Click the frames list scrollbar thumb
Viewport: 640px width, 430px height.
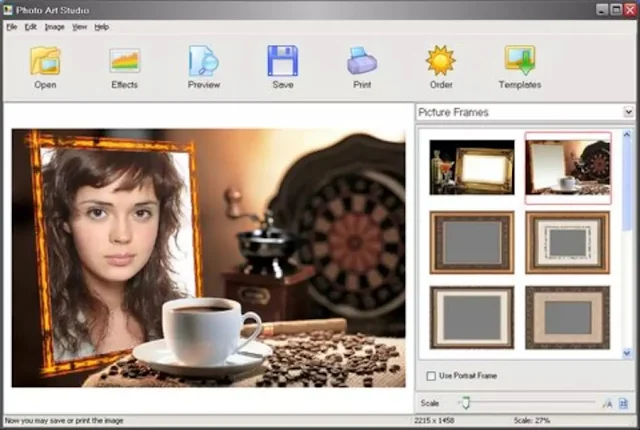coord(627,185)
